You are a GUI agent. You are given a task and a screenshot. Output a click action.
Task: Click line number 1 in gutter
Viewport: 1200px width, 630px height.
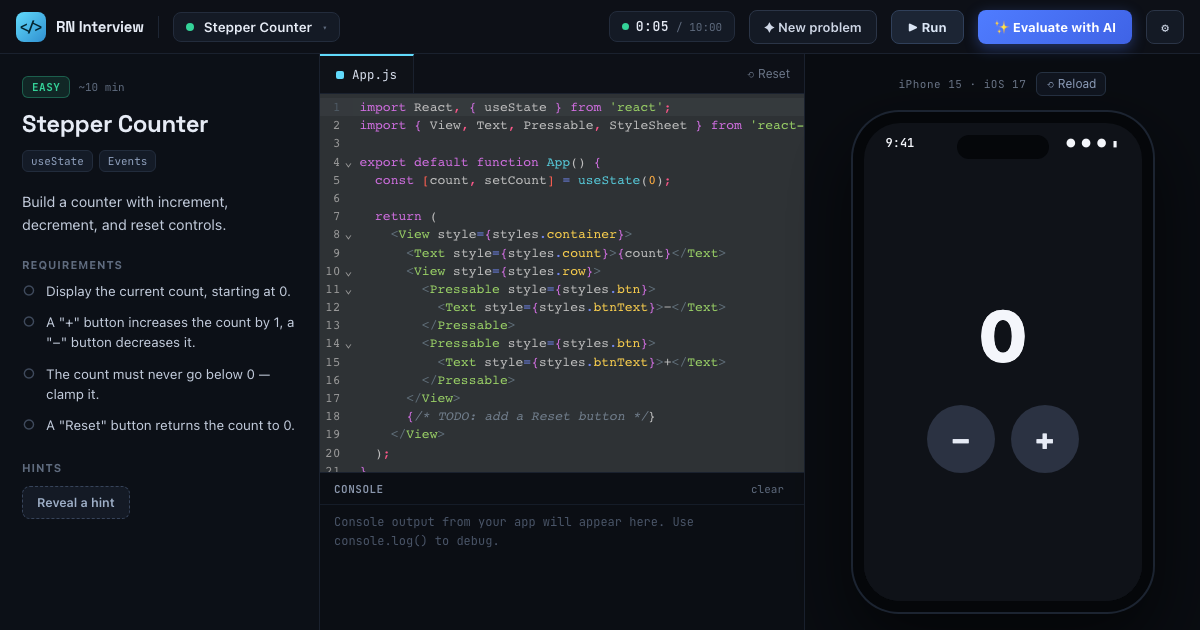coord(336,107)
